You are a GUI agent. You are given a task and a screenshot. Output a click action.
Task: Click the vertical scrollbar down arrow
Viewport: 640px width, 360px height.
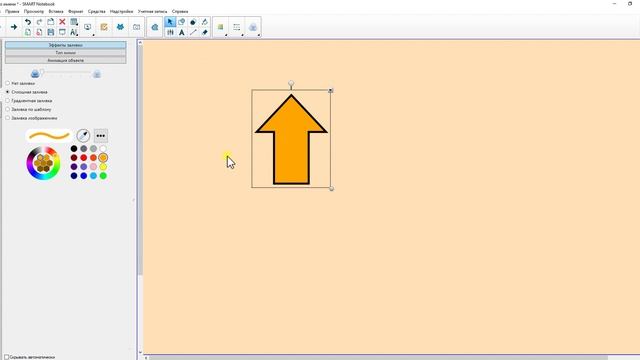point(140,352)
